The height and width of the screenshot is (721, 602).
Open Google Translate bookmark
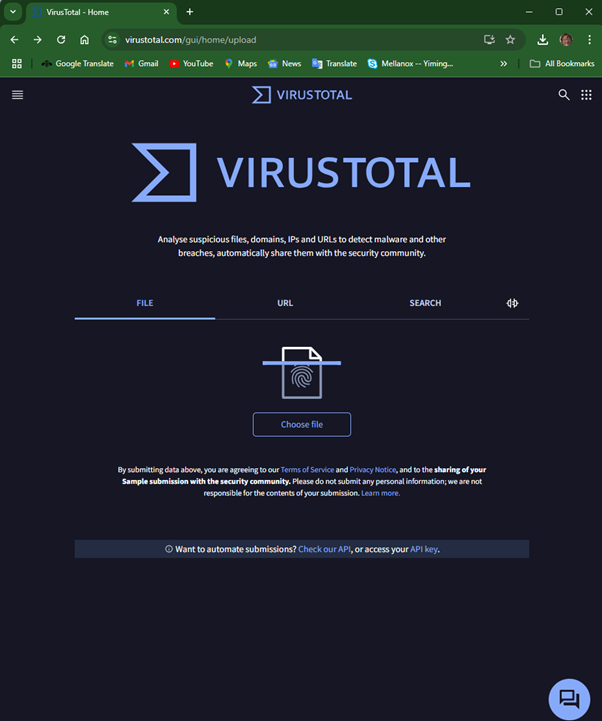coord(77,64)
